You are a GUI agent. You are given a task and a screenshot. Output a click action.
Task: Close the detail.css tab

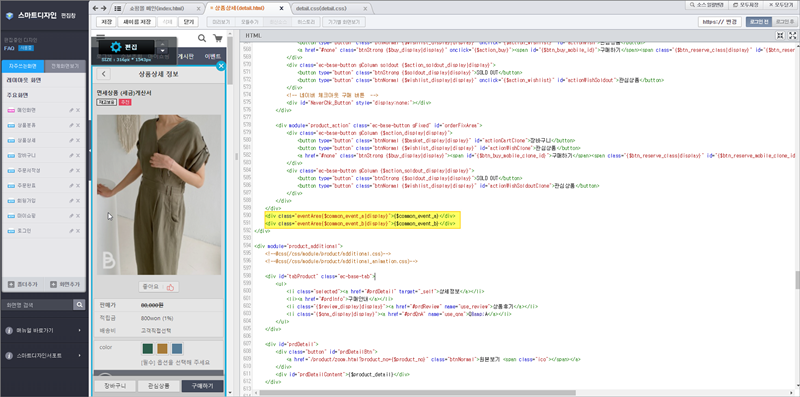coord(365,9)
